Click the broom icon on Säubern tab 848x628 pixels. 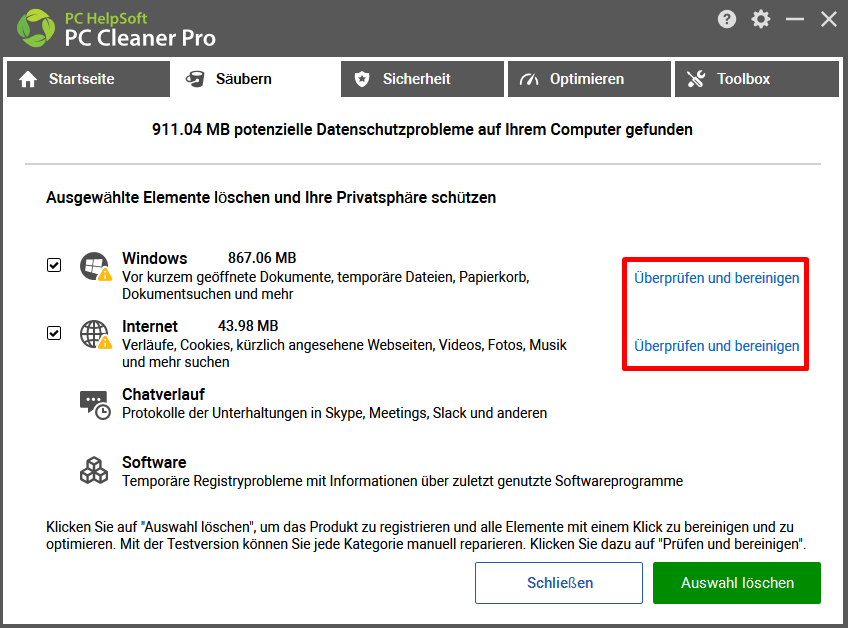(x=195, y=79)
